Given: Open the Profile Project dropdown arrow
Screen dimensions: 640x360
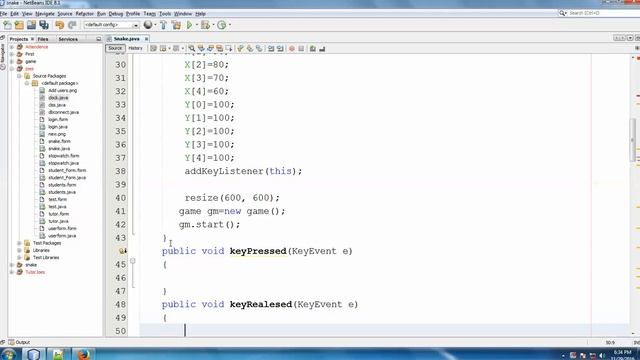Looking at the screenshot, I should 229,25.
